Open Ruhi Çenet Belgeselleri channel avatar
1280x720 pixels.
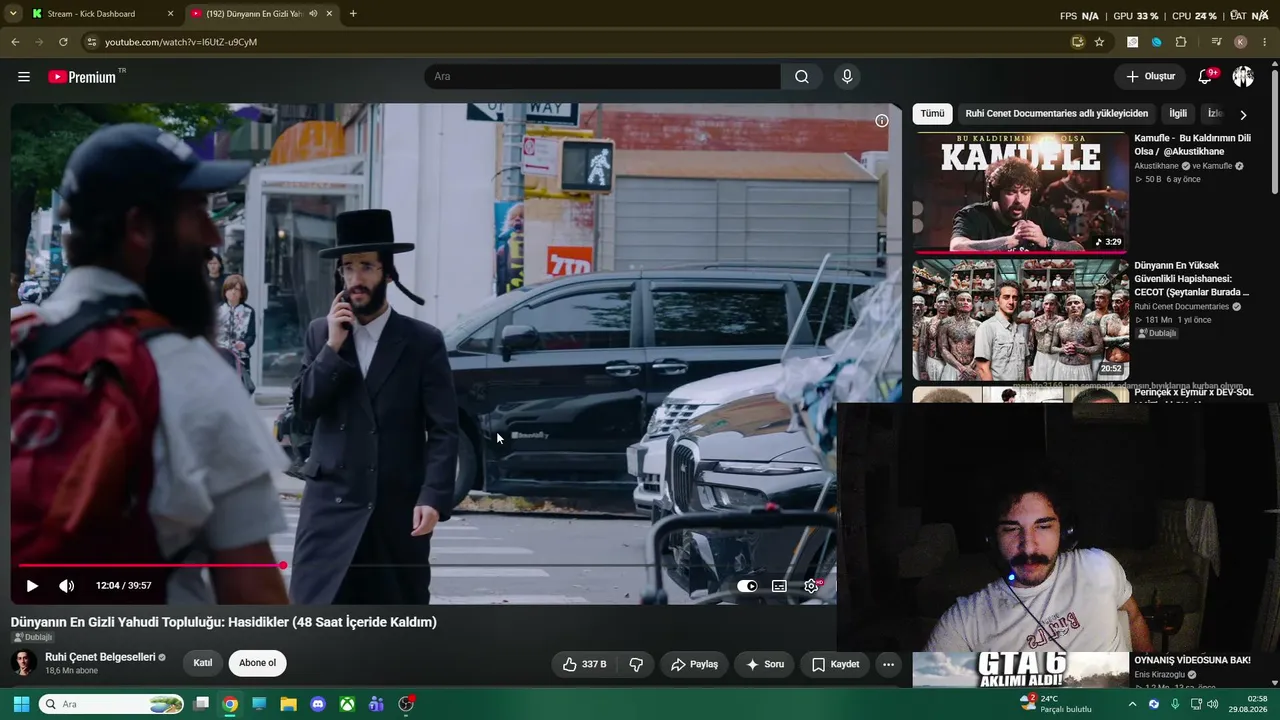pyautogui.click(x=24, y=663)
